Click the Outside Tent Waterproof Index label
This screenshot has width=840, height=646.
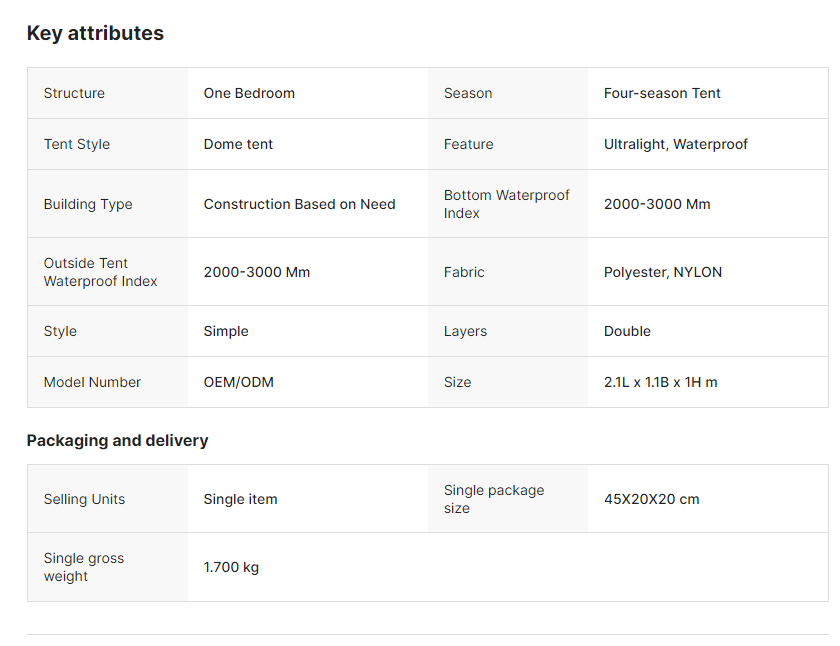click(100, 272)
